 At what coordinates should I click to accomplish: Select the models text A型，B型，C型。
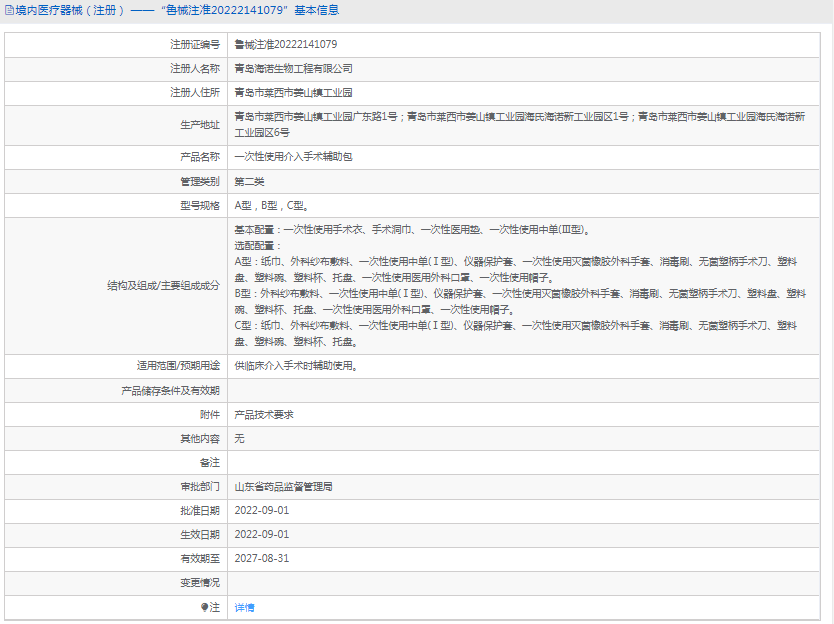[272, 205]
